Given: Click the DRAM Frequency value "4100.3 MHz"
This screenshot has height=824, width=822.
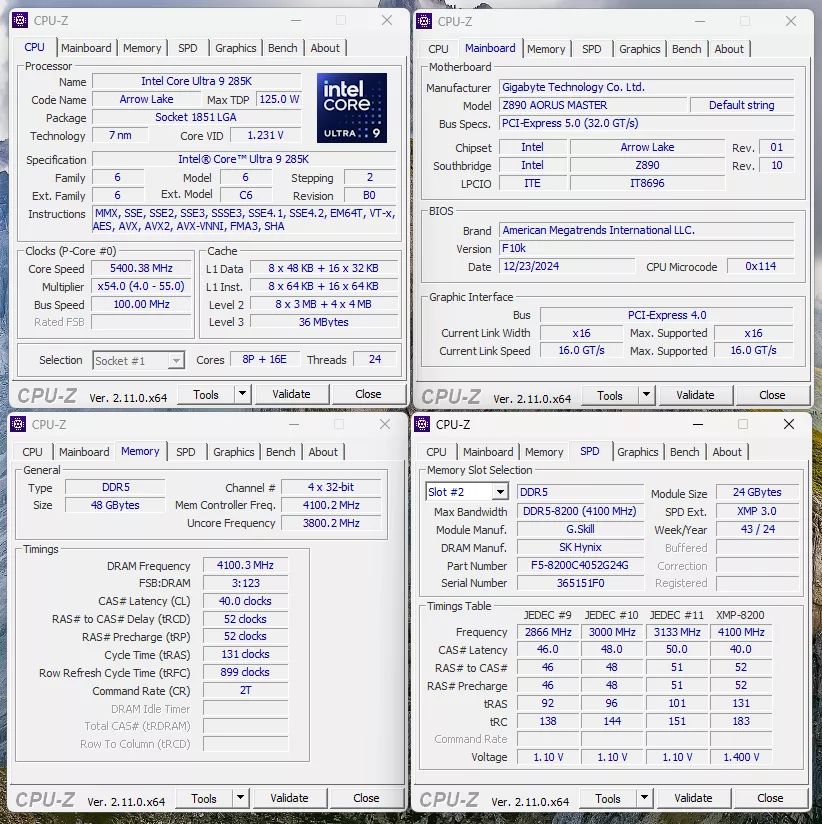Looking at the screenshot, I should (245, 565).
